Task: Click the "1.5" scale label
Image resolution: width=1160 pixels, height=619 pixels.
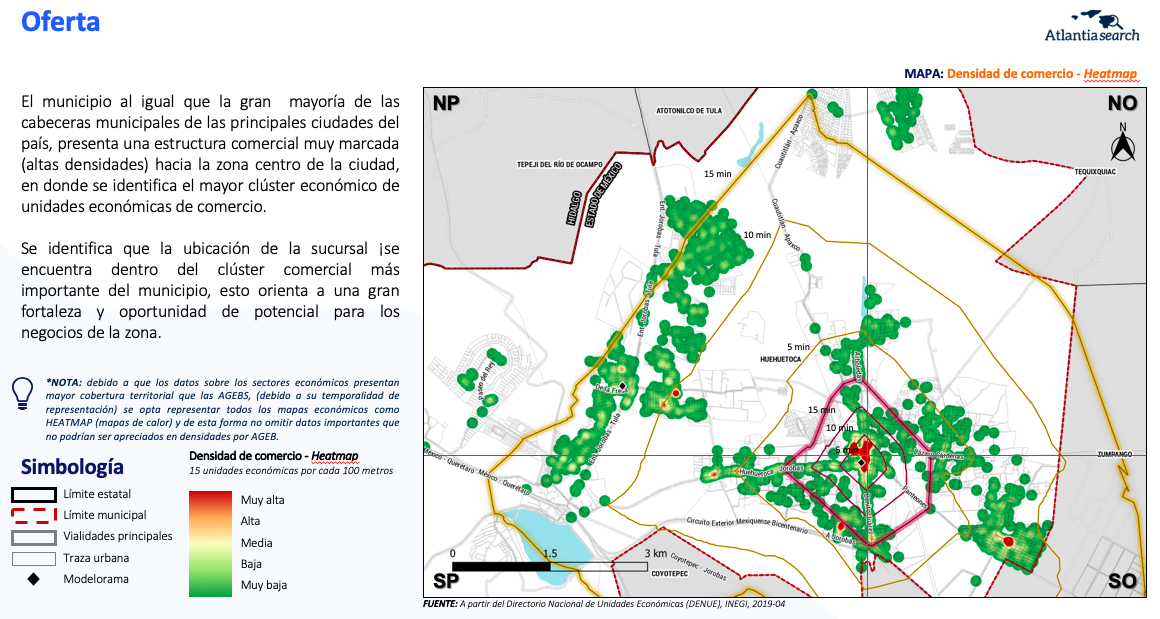Action: point(550,553)
